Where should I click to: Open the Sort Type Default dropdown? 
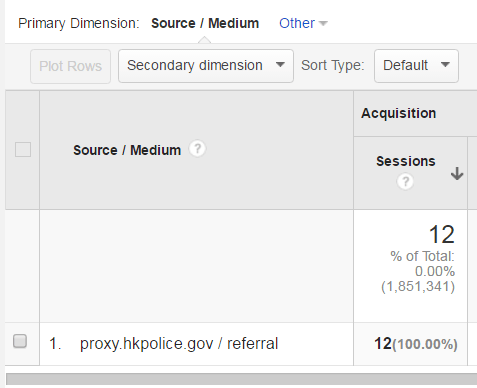(416, 66)
